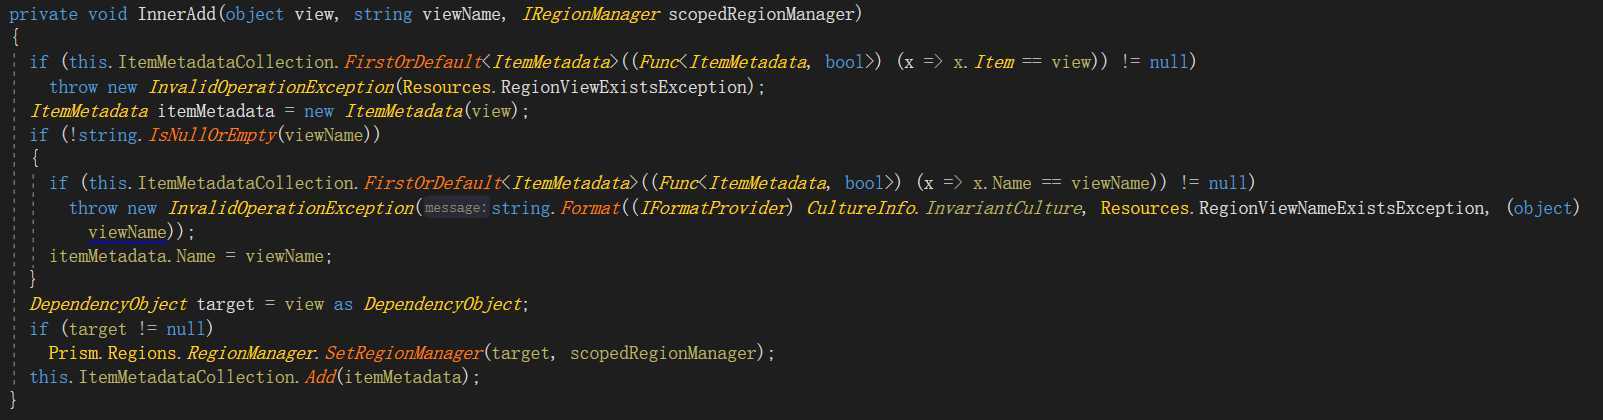
Task: Click the itemMetadata.Name assignment line
Action: click(190, 256)
